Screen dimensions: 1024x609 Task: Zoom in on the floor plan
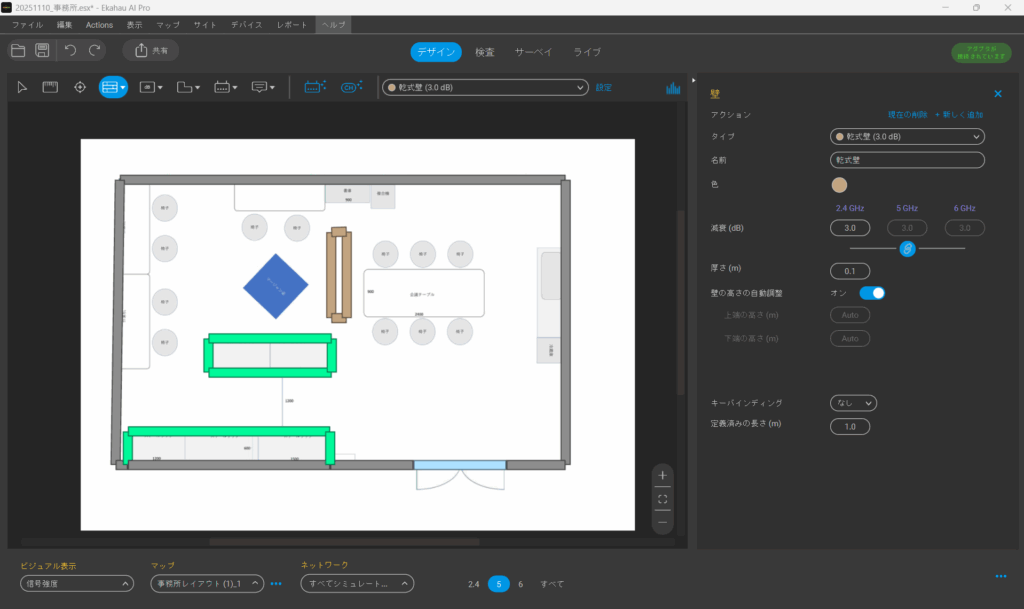tap(662, 474)
